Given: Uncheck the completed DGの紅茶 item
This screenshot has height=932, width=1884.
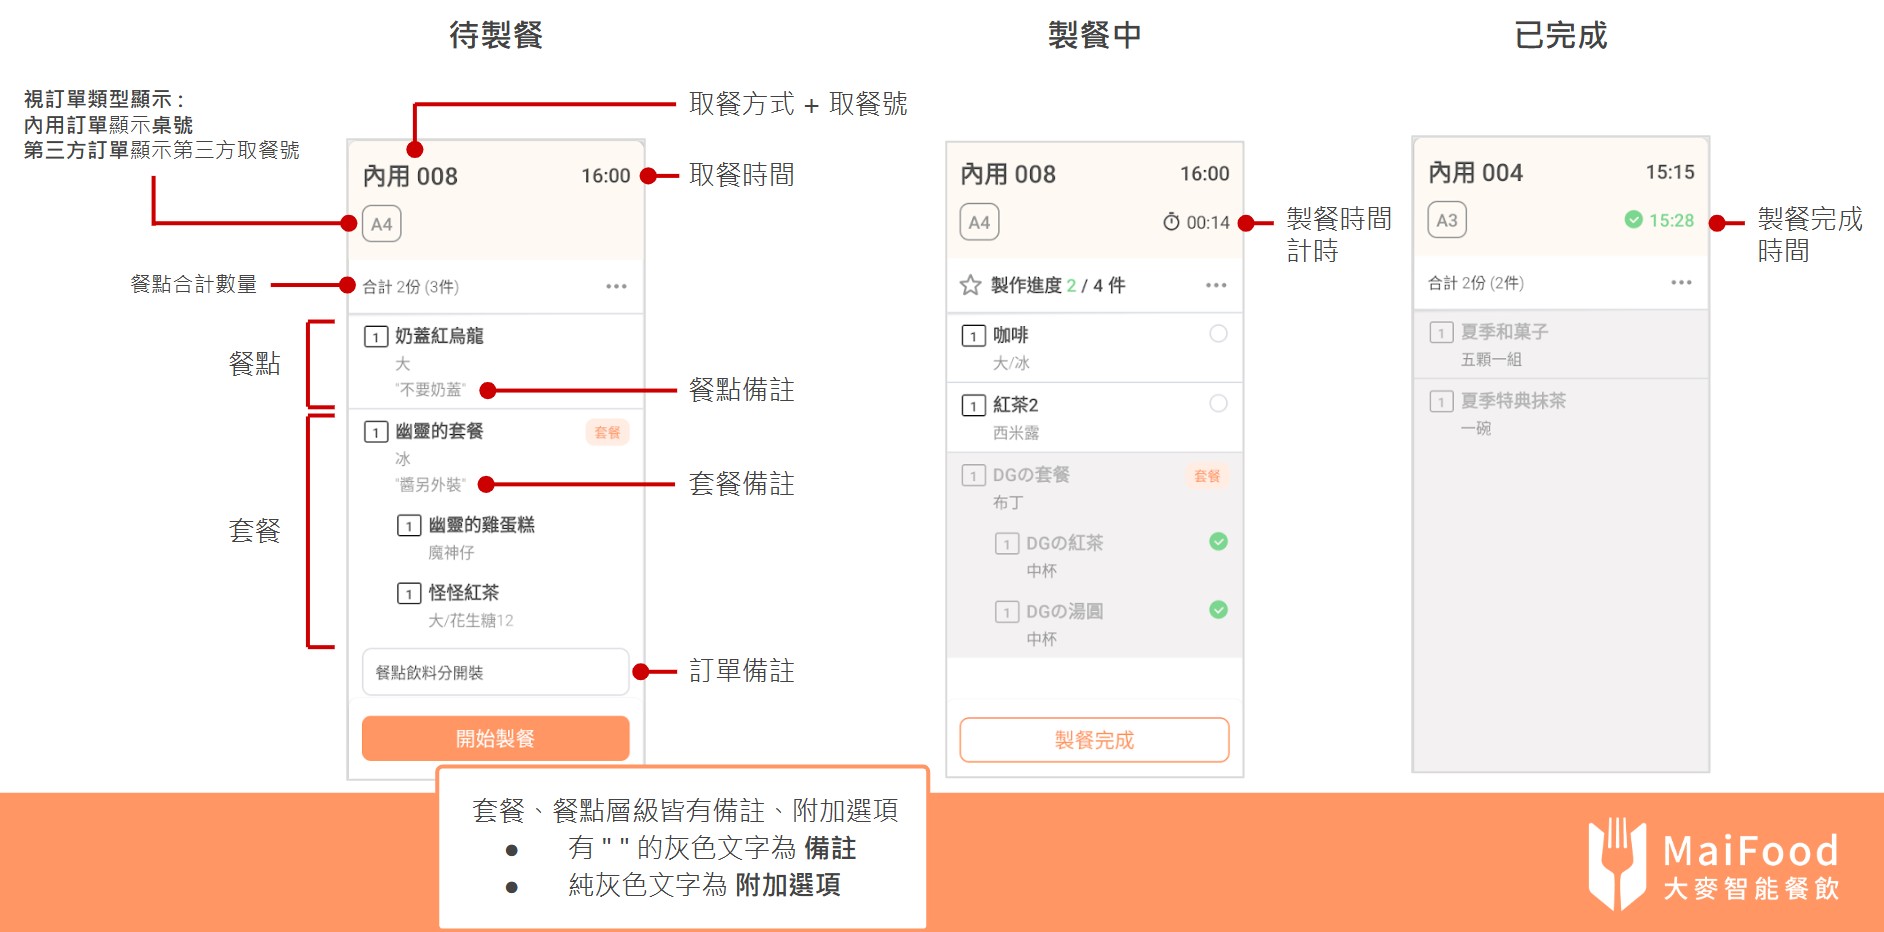Looking at the screenshot, I should 1218,542.
